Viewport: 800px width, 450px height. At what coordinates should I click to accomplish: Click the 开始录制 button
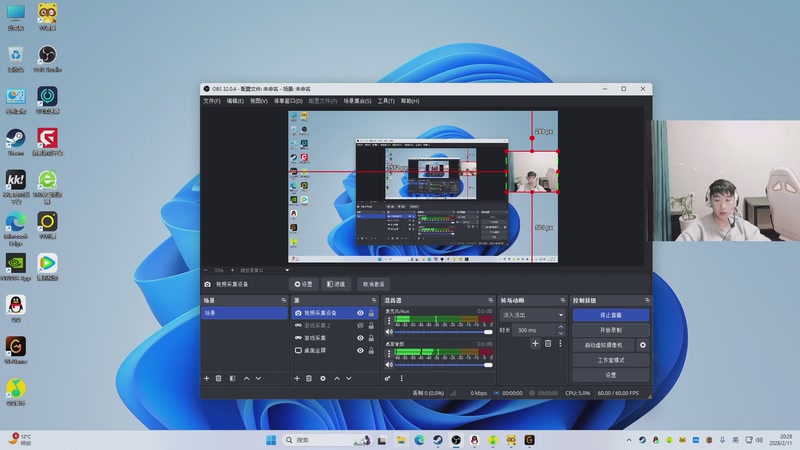(610, 329)
